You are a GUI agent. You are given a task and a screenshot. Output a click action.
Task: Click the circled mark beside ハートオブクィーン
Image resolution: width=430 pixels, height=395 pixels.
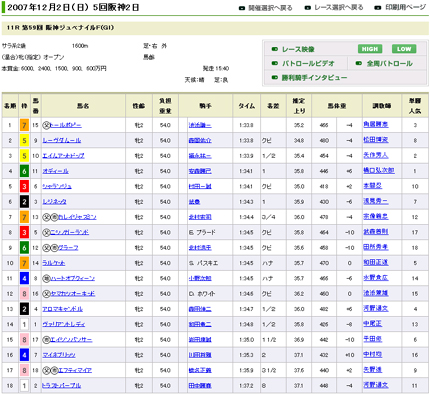(x=46, y=279)
